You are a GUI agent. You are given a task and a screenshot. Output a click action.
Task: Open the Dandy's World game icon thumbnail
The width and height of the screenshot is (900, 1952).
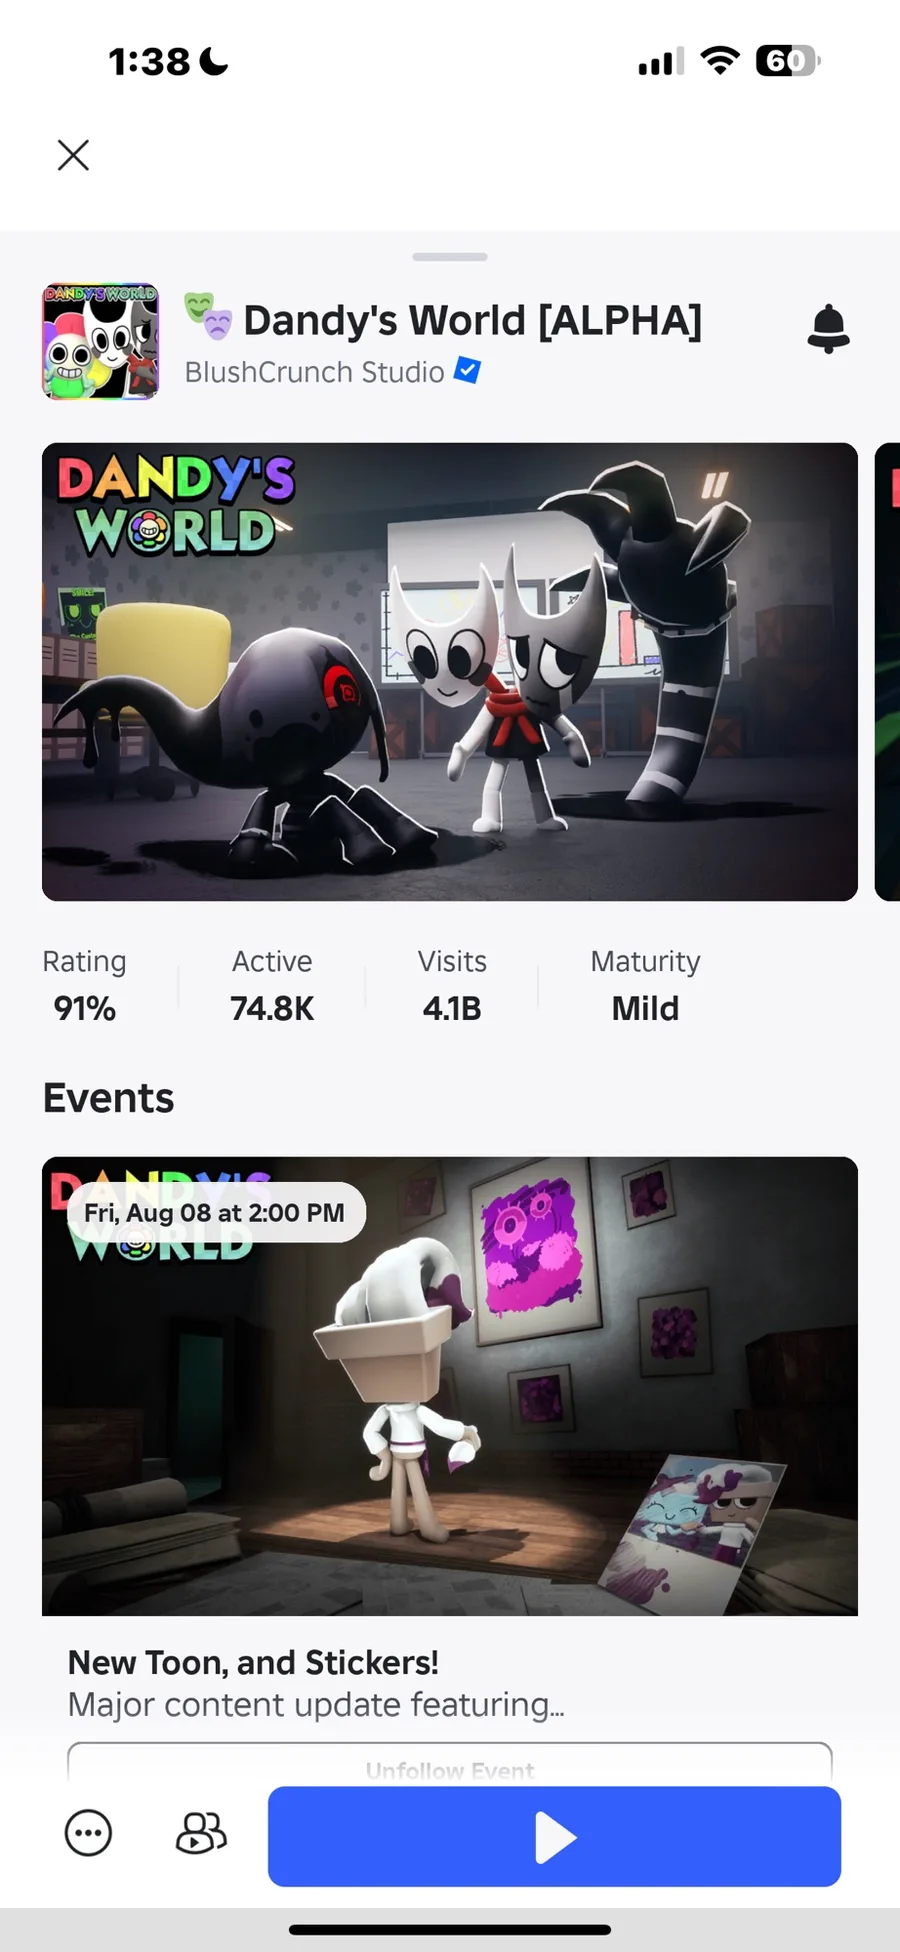[100, 341]
